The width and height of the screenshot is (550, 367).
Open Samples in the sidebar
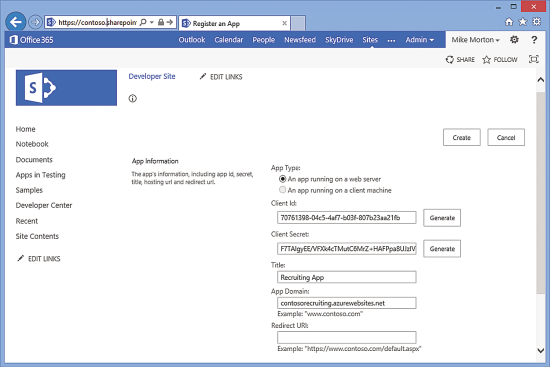[29, 190]
